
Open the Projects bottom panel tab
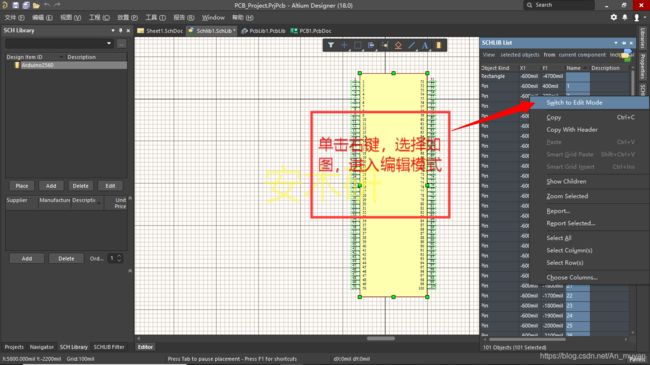click(14, 347)
